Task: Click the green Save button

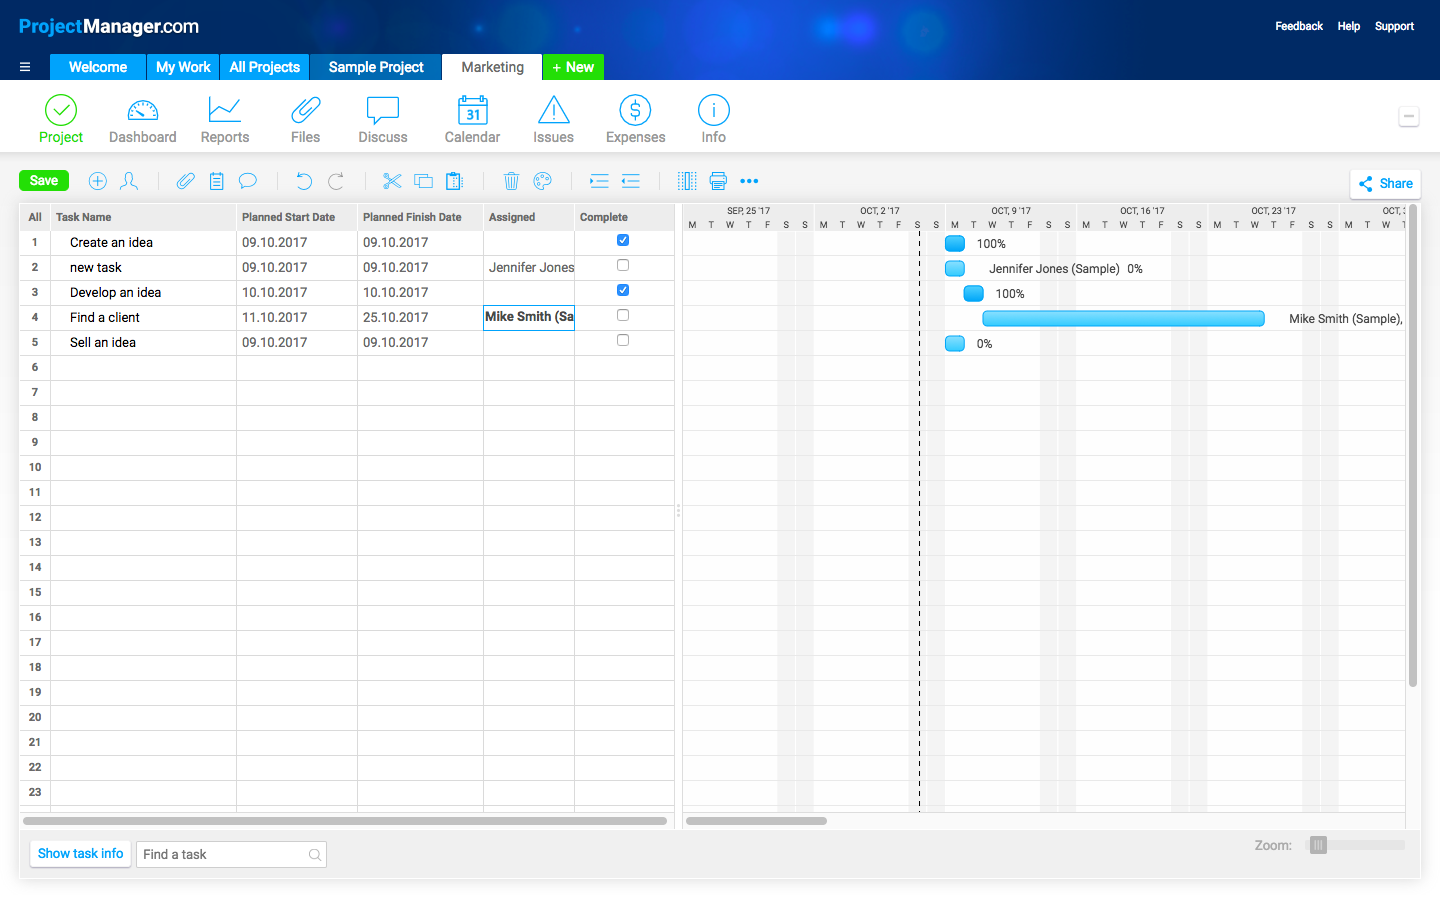Action: click(44, 181)
